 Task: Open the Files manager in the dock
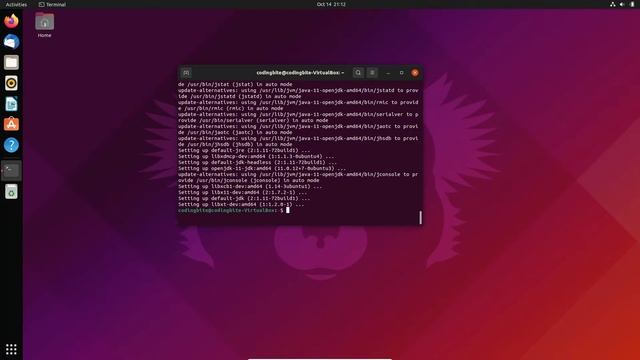pyautogui.click(x=11, y=62)
